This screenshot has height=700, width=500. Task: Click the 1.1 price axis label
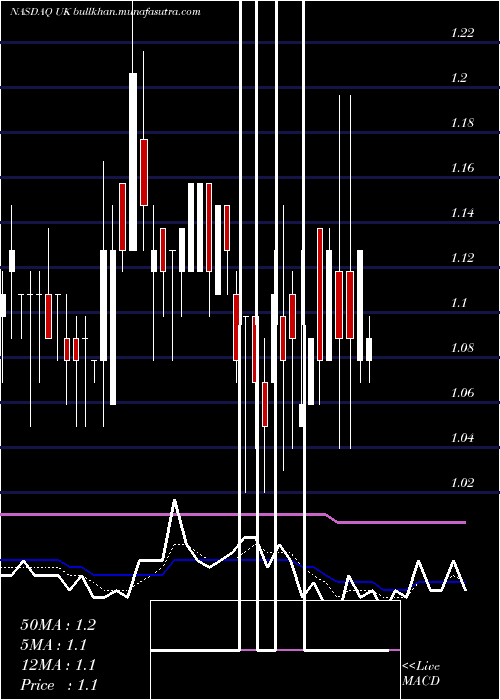459,303
